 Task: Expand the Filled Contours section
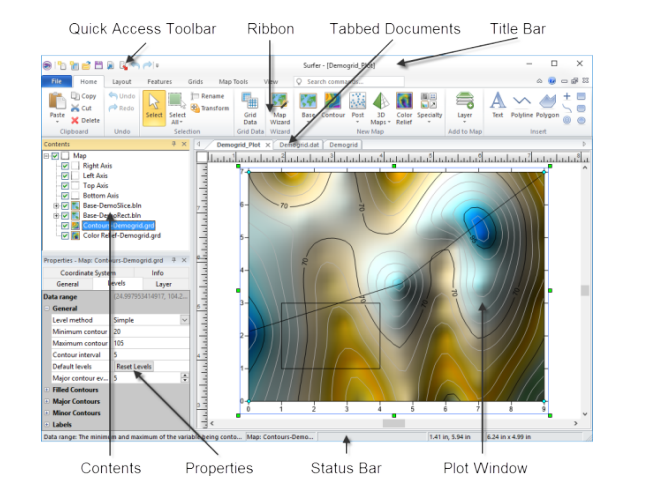coord(46,390)
